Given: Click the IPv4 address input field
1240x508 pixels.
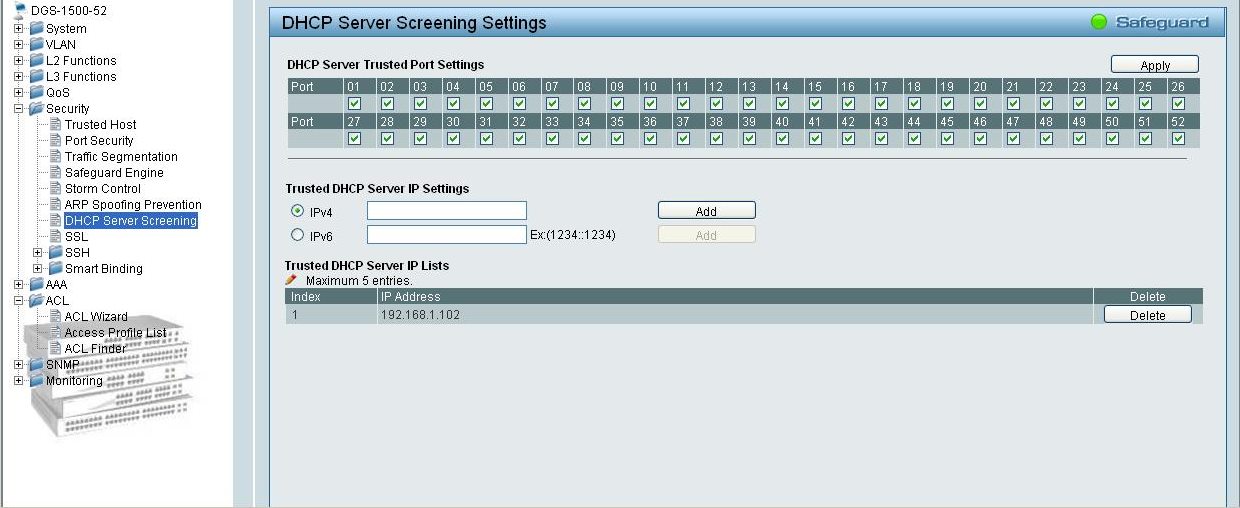Looking at the screenshot, I should tap(446, 211).
